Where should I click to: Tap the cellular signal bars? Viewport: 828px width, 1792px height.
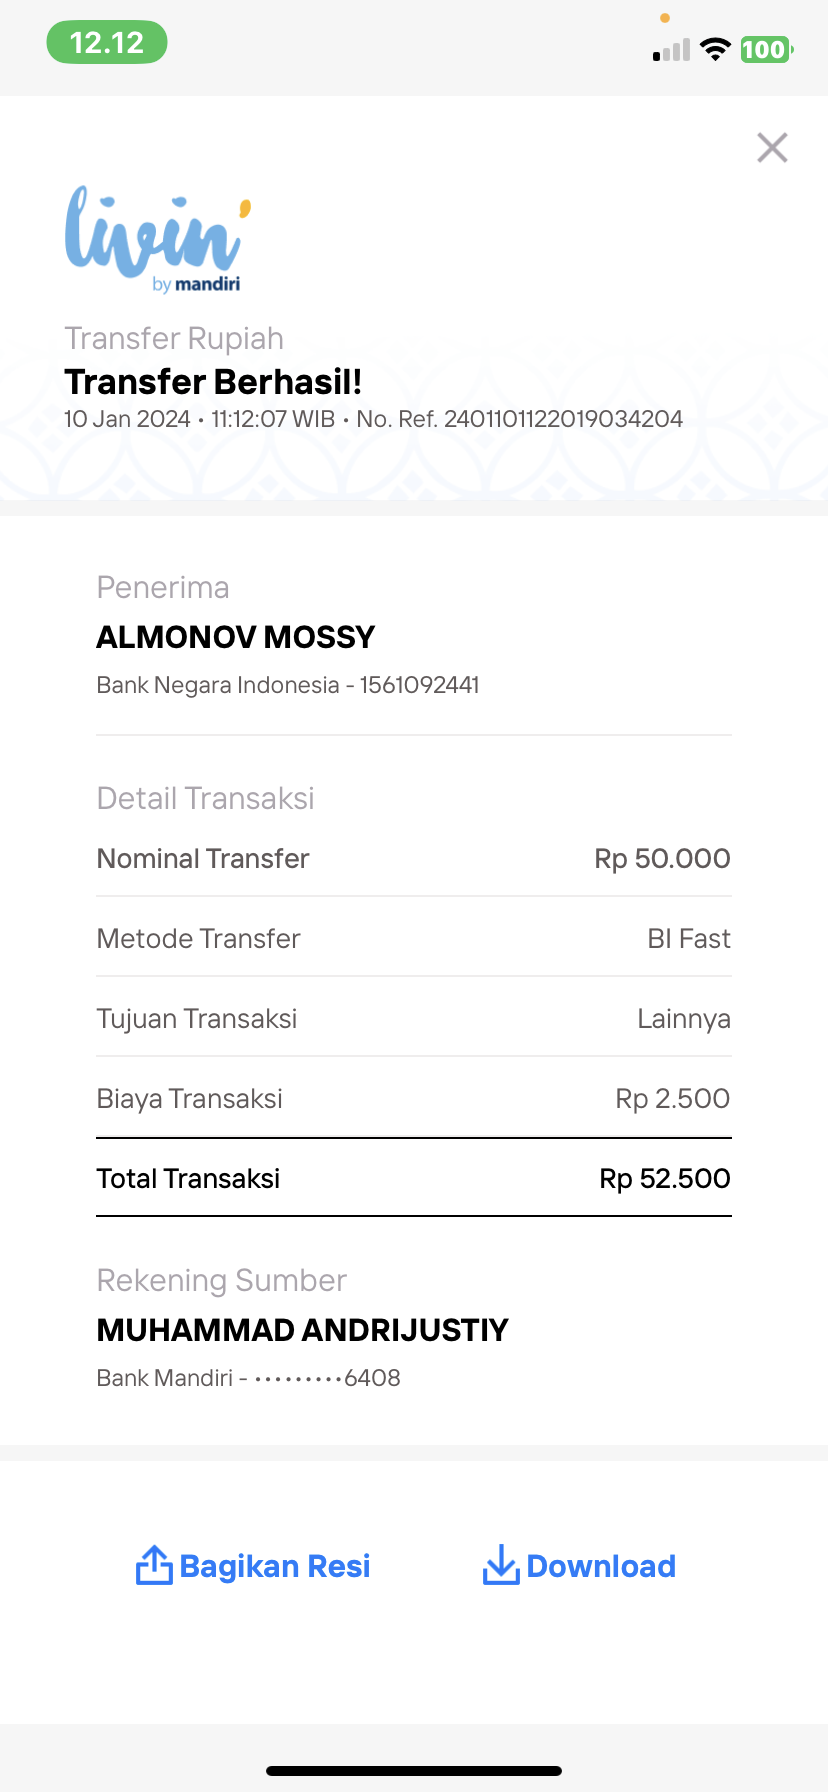coord(671,50)
